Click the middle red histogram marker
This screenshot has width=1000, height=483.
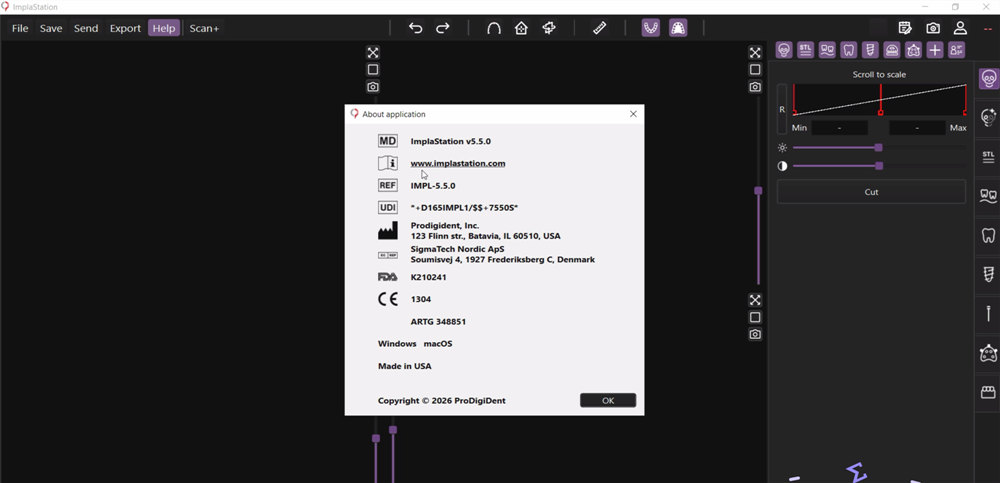[881, 112]
